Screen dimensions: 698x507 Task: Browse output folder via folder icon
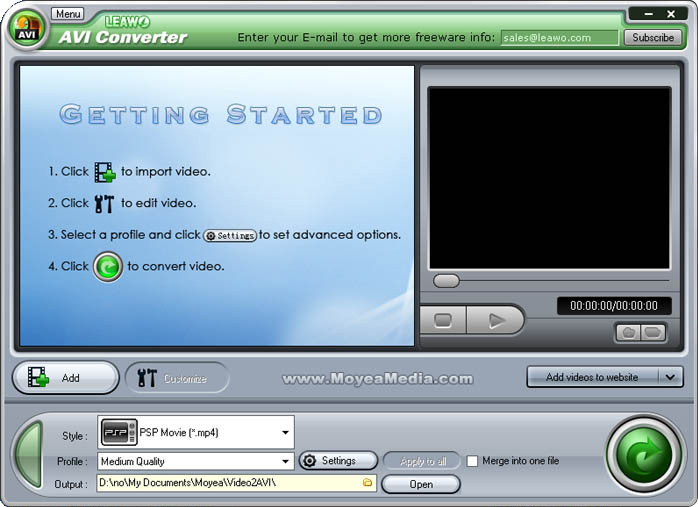(x=367, y=483)
